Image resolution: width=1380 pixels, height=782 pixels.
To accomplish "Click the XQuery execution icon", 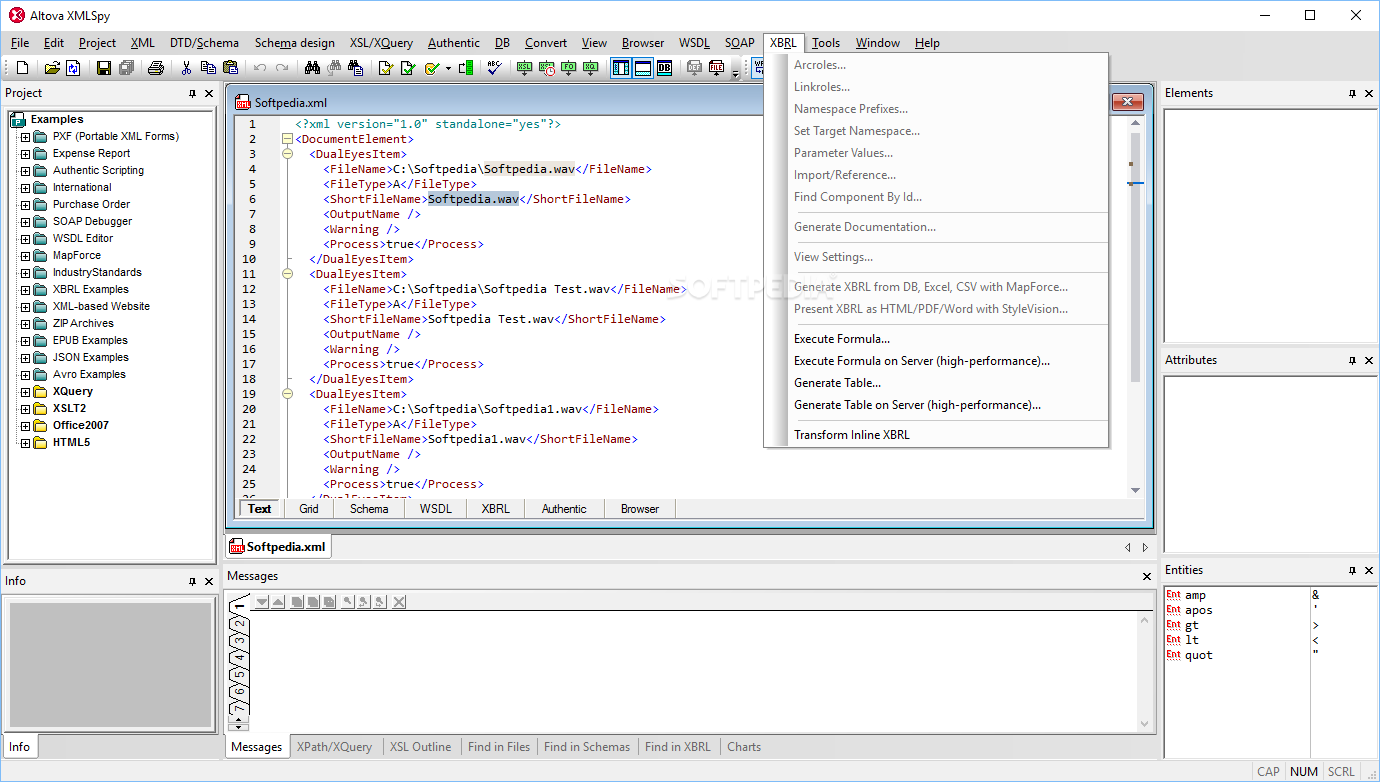I will (x=591, y=68).
